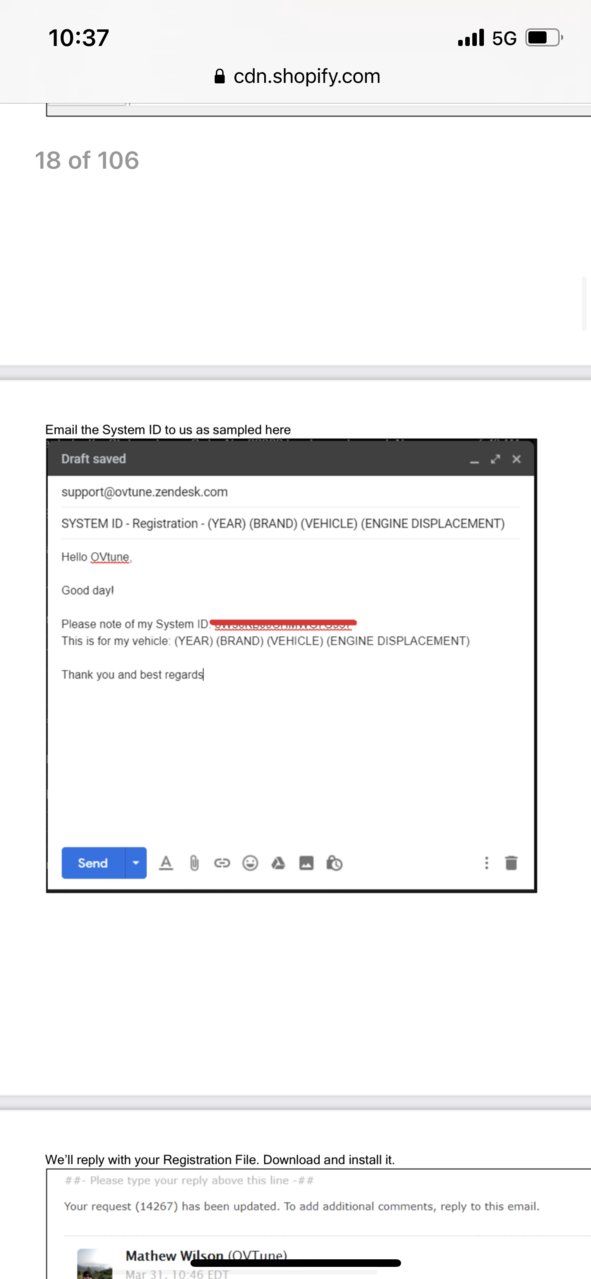Open the send options arrow beside Send

[x=136, y=863]
